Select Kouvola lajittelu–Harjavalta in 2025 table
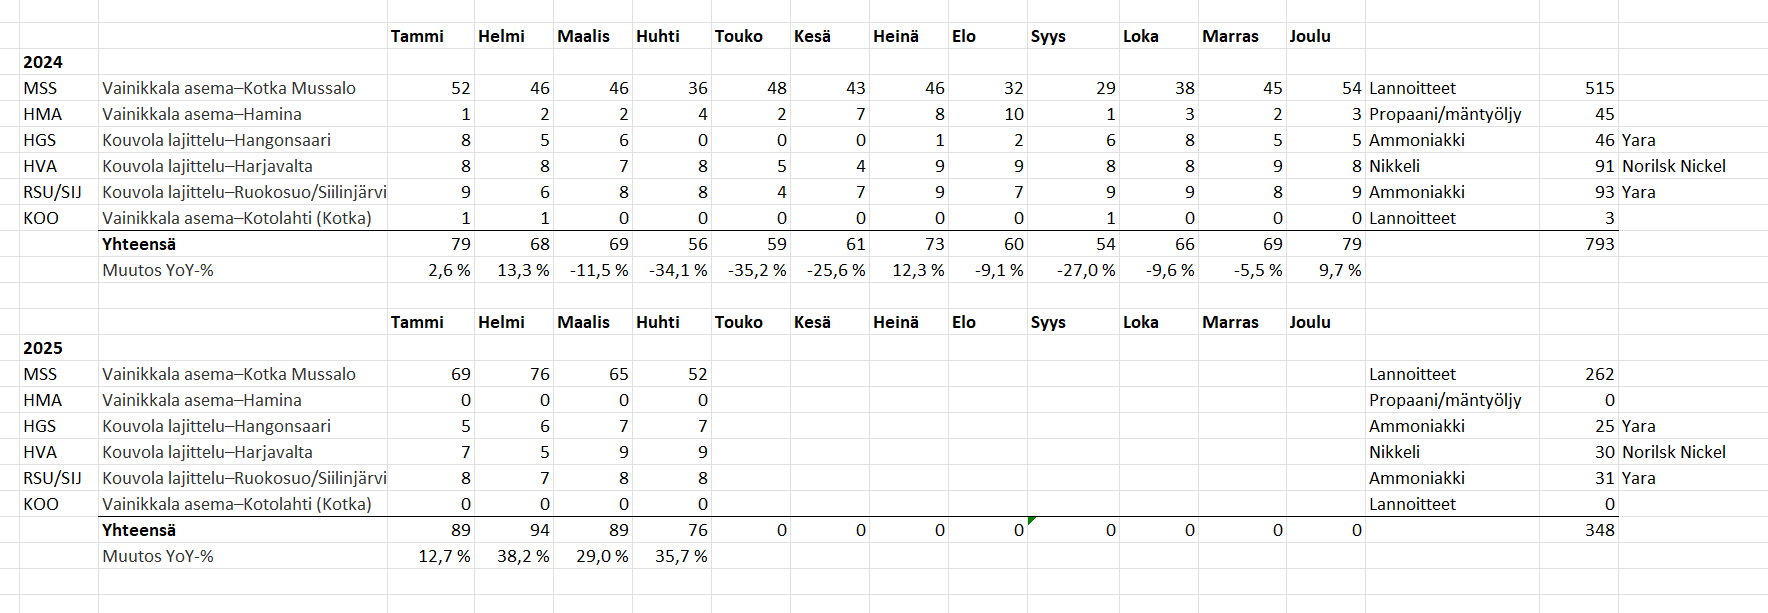Screen dimensions: 1768x613 (207, 452)
